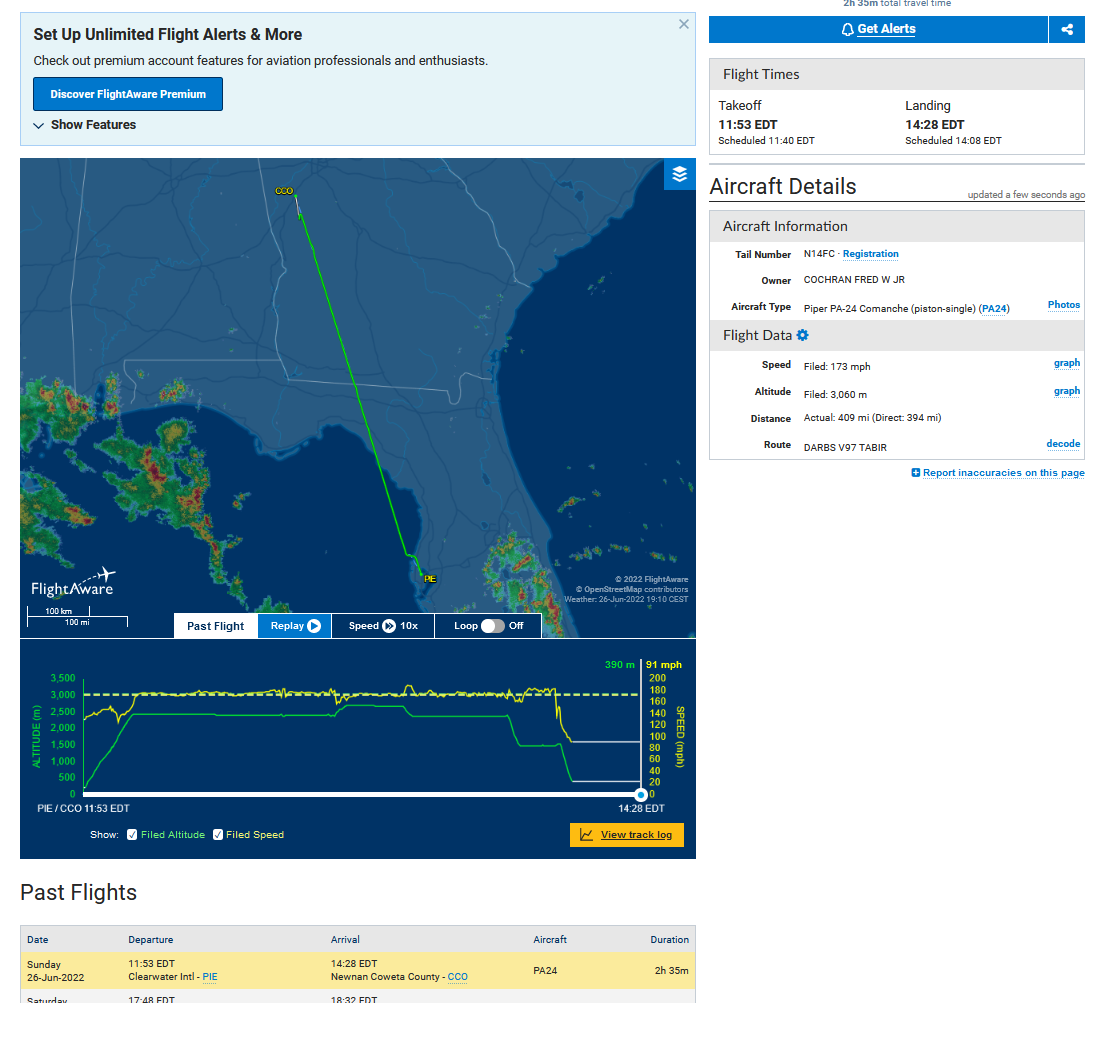Open the map layers icon

(680, 174)
